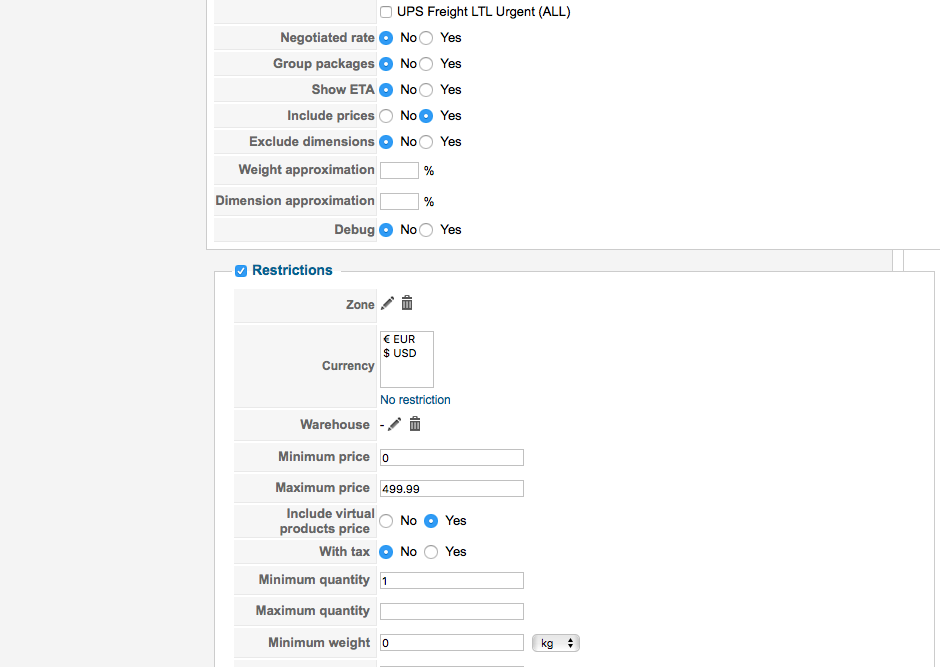The width and height of the screenshot is (940, 667).
Task: Set Include prices to No
Action: tap(386, 116)
